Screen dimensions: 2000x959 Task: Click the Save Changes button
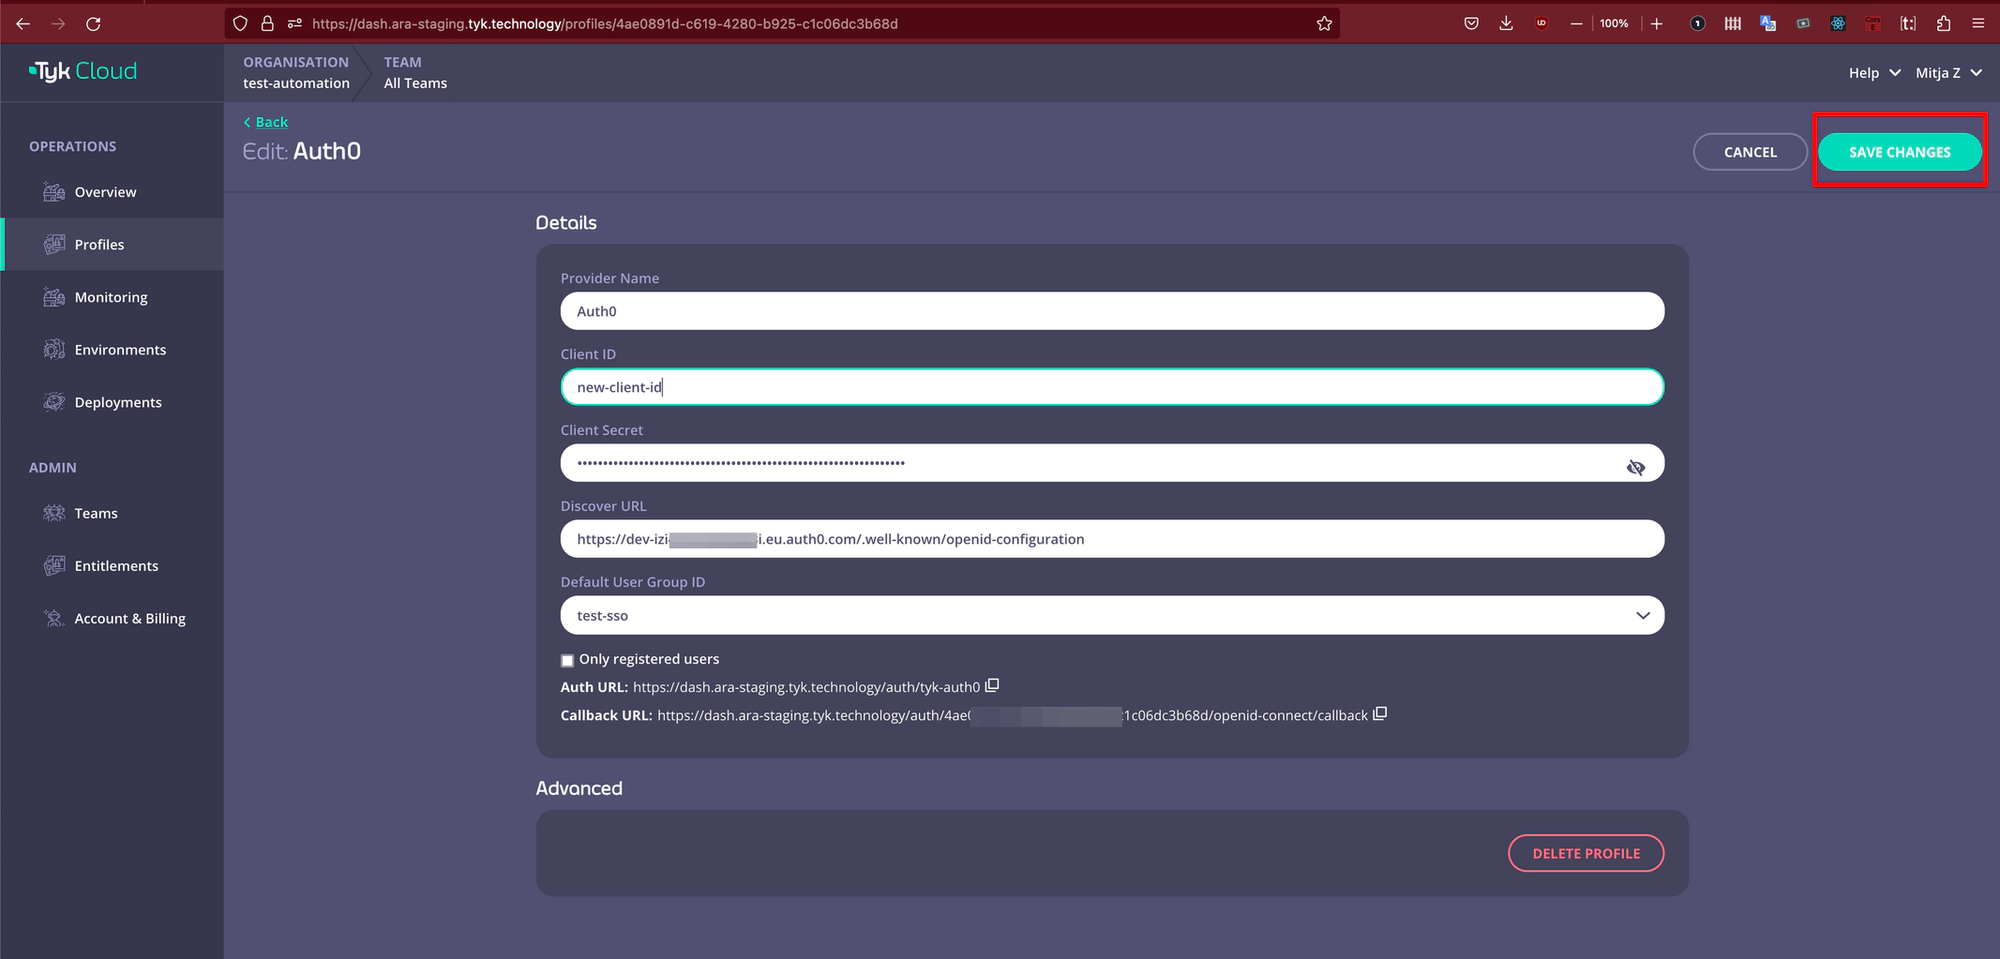pos(1899,152)
